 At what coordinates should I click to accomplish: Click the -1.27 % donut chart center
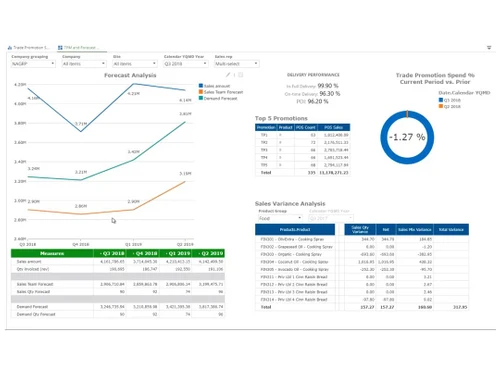click(407, 137)
